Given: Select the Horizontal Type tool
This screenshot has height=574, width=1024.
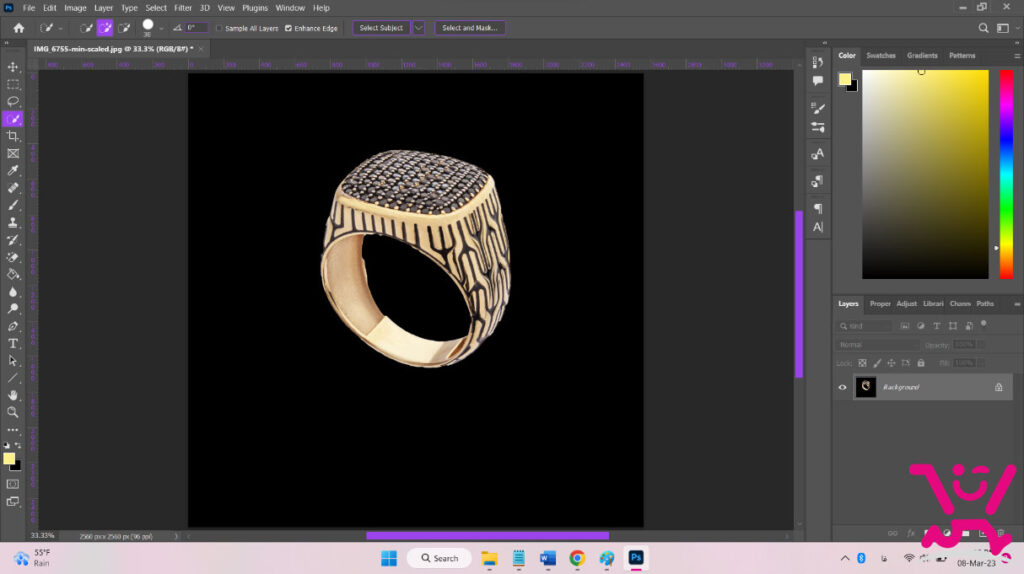Looking at the screenshot, I should tap(13, 343).
